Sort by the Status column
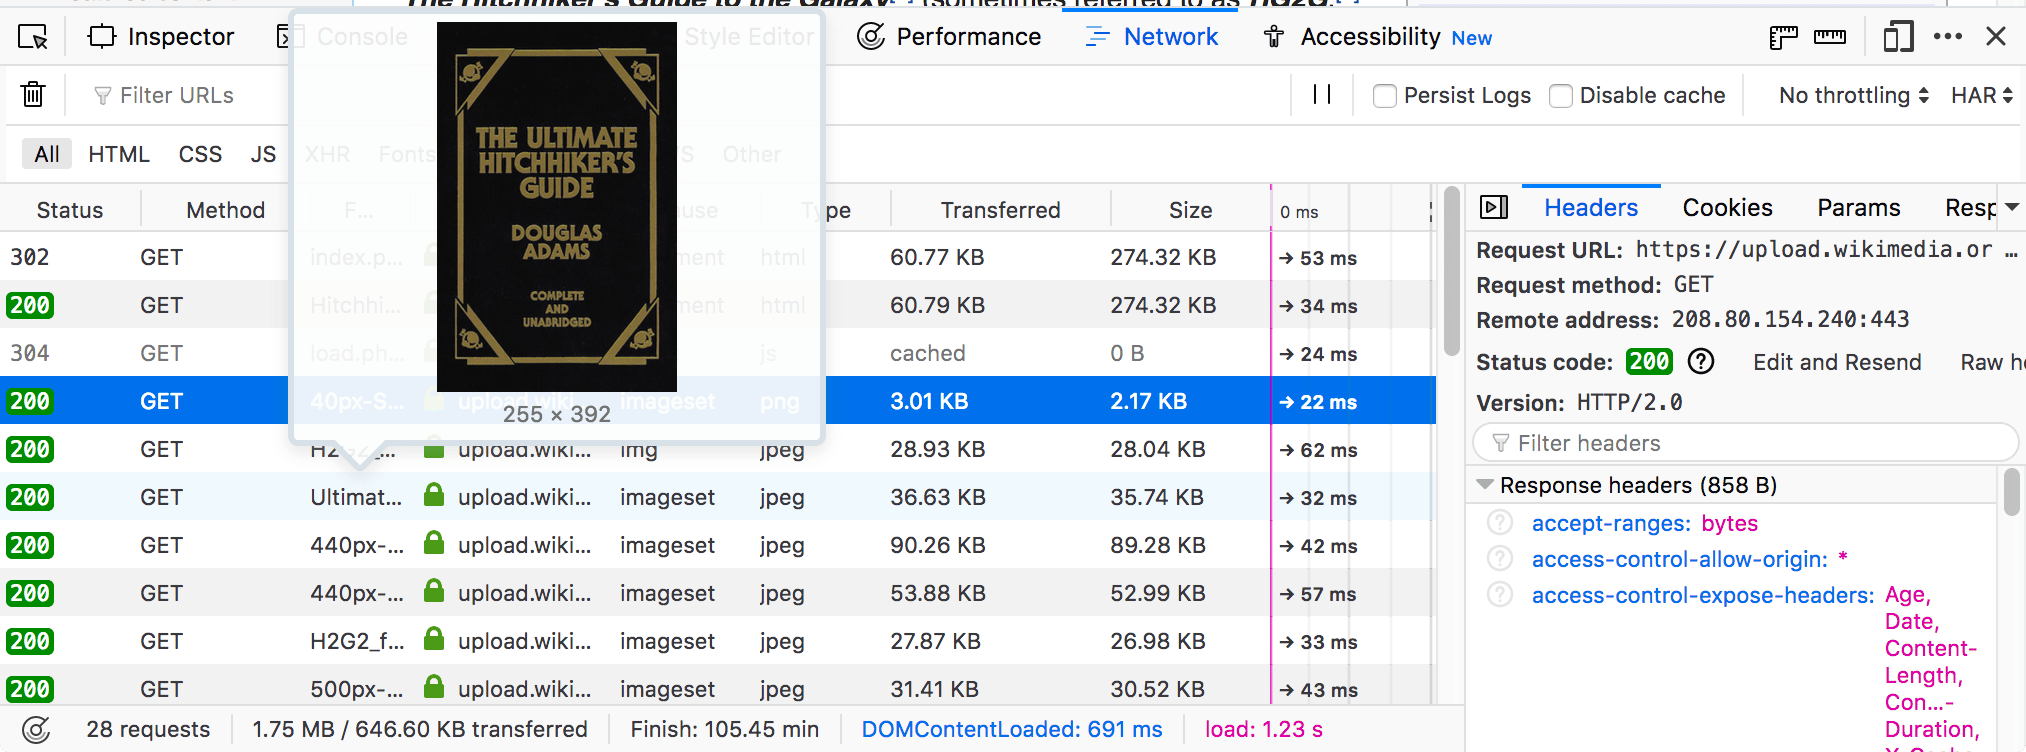Screen dimensions: 2026x752 coord(70,210)
